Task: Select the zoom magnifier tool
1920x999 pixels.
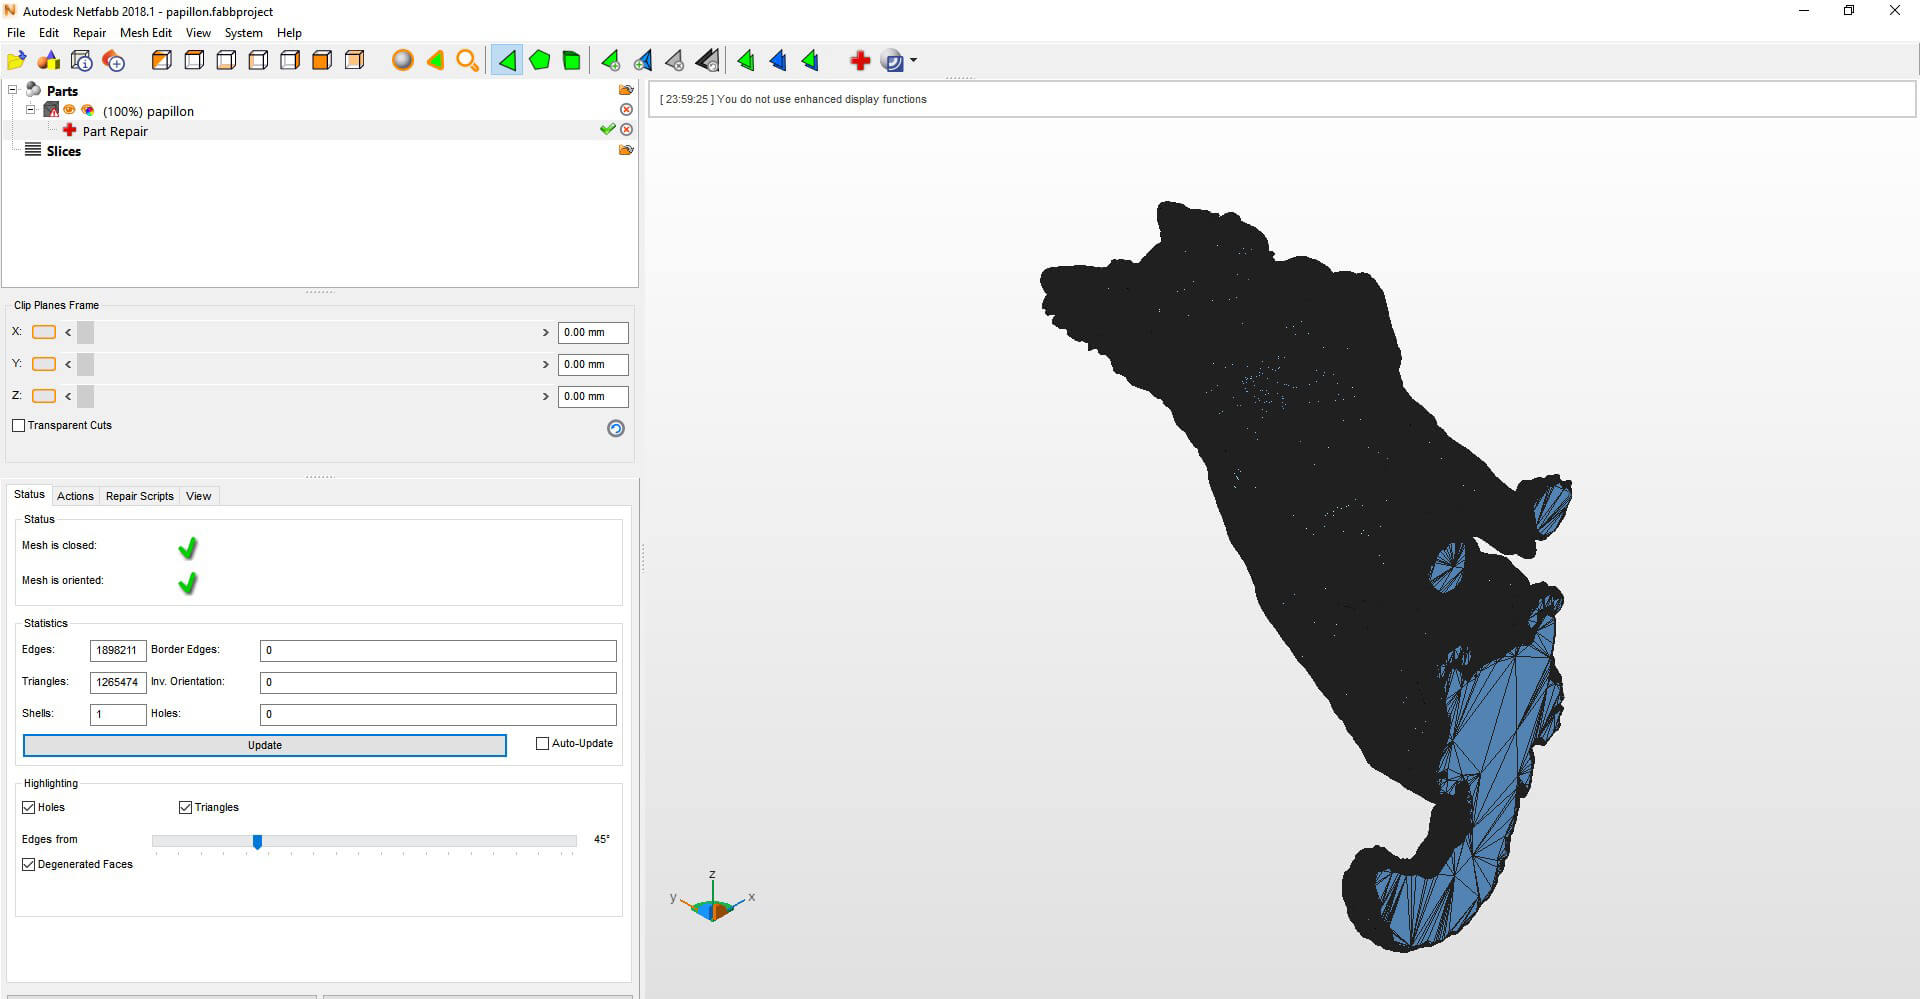Action: coord(467,61)
